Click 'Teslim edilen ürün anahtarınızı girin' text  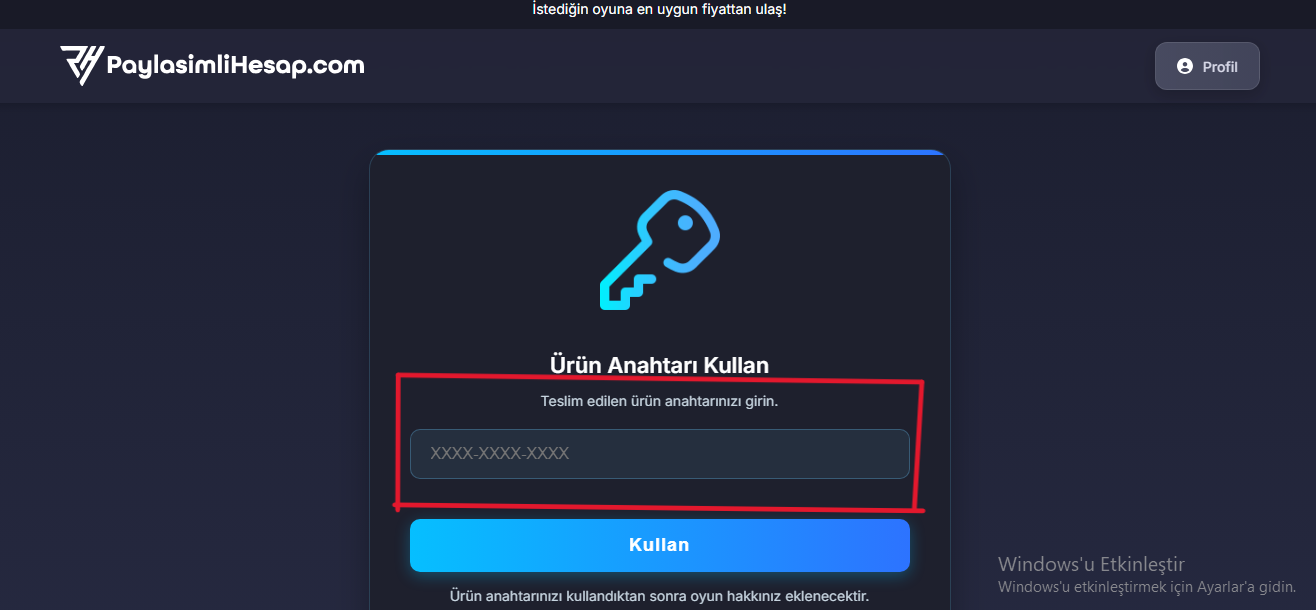(659, 401)
